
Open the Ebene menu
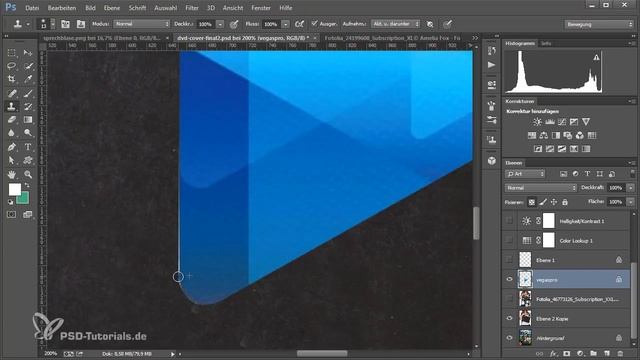click(112, 8)
